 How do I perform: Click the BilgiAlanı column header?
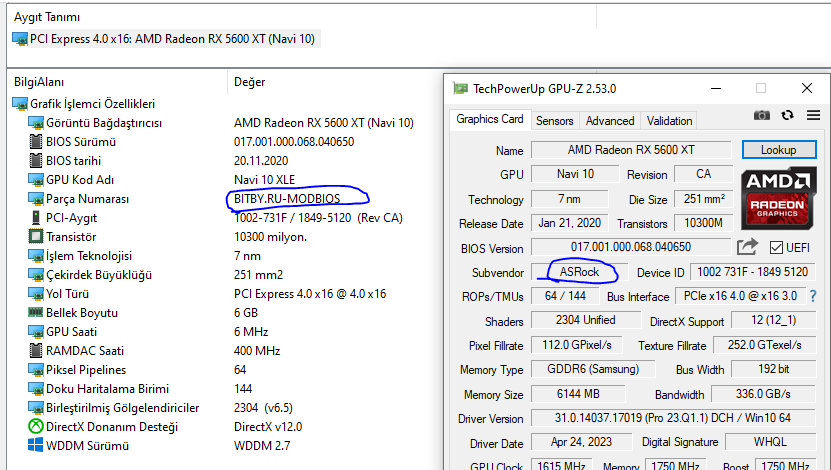tap(39, 82)
